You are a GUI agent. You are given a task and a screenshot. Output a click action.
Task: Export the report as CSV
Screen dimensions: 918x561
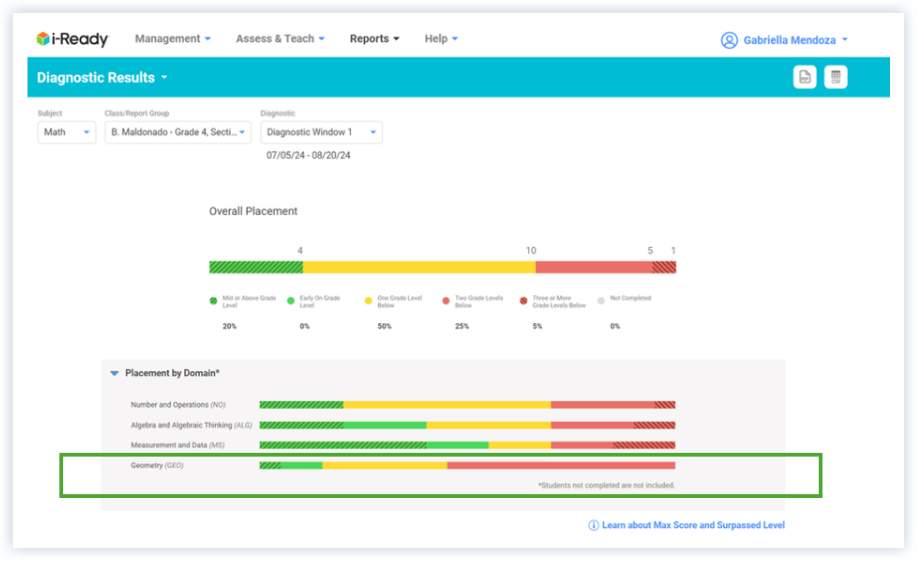click(835, 77)
